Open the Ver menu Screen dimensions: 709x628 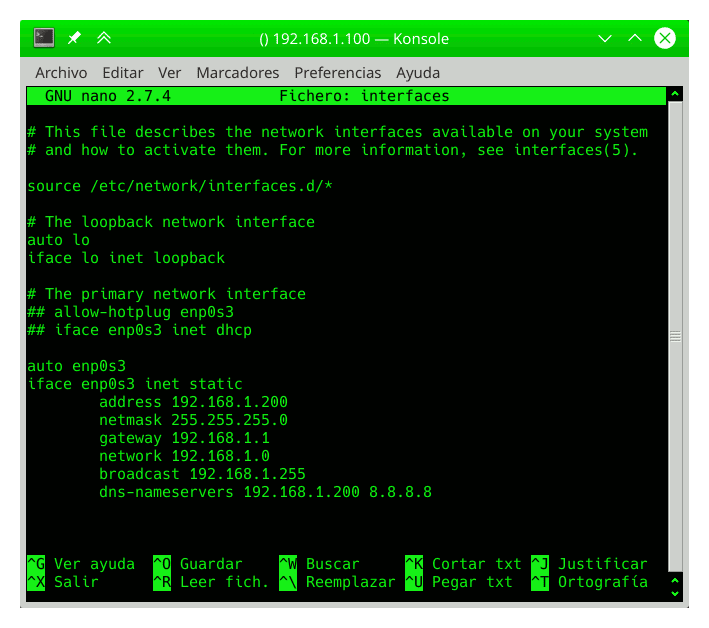[170, 73]
